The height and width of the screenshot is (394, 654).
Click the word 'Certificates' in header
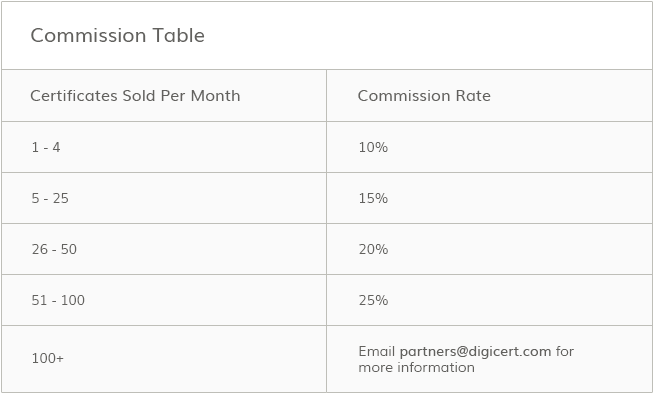(x=74, y=95)
